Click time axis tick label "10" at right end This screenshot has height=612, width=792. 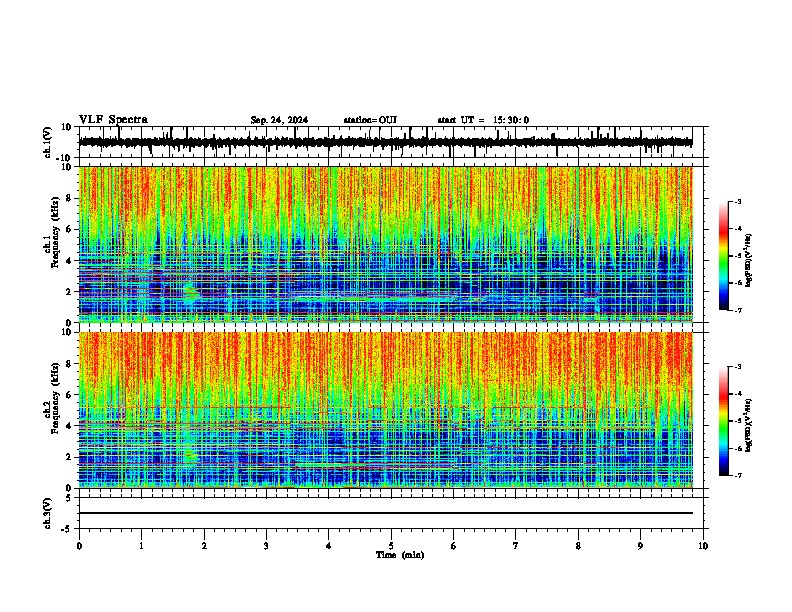coord(703,546)
